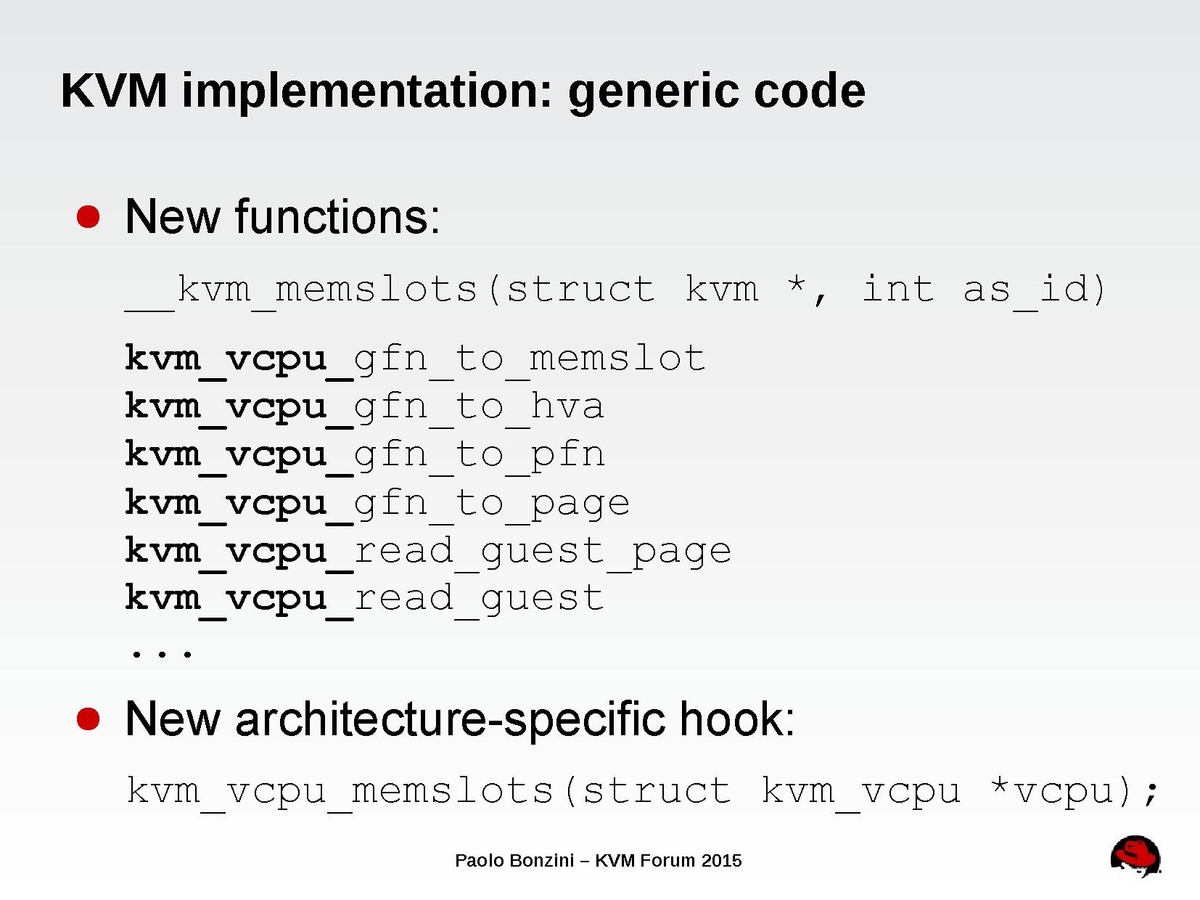1200x900 pixels.
Task: Select the kvm_vcpu_gfn_to_memslot line
Action: tap(415, 358)
